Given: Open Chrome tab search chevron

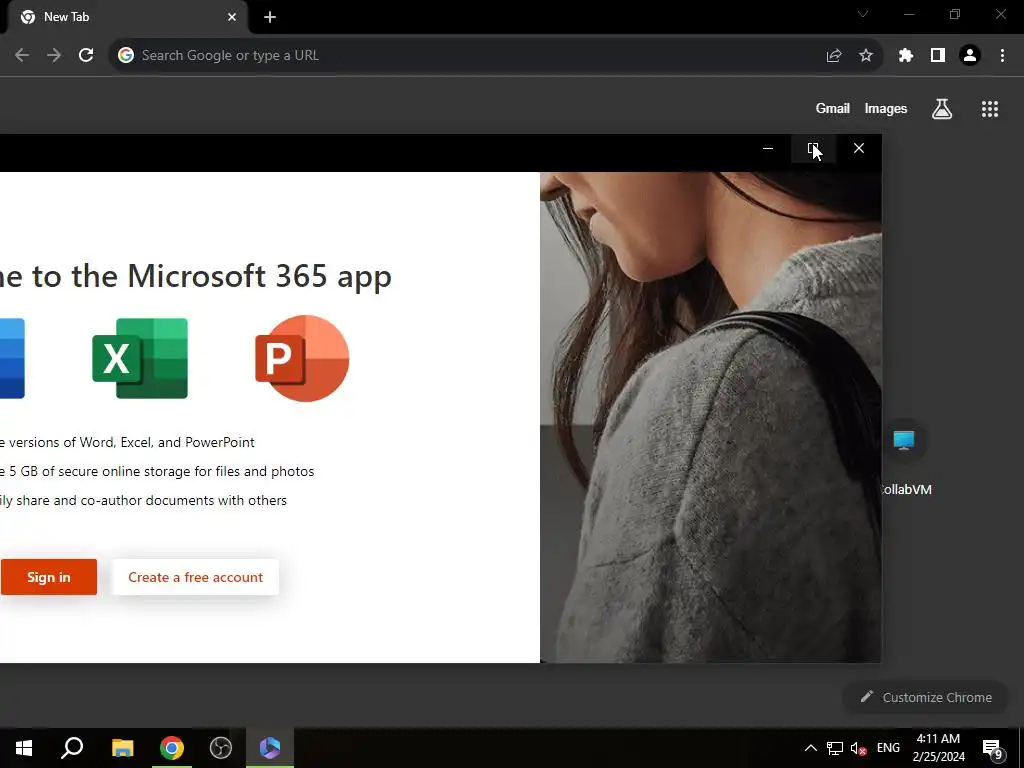Looking at the screenshot, I should (863, 14).
